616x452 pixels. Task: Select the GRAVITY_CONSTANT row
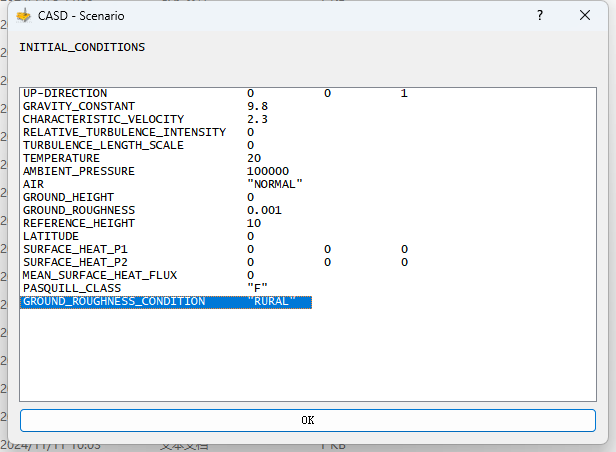click(x=78, y=106)
